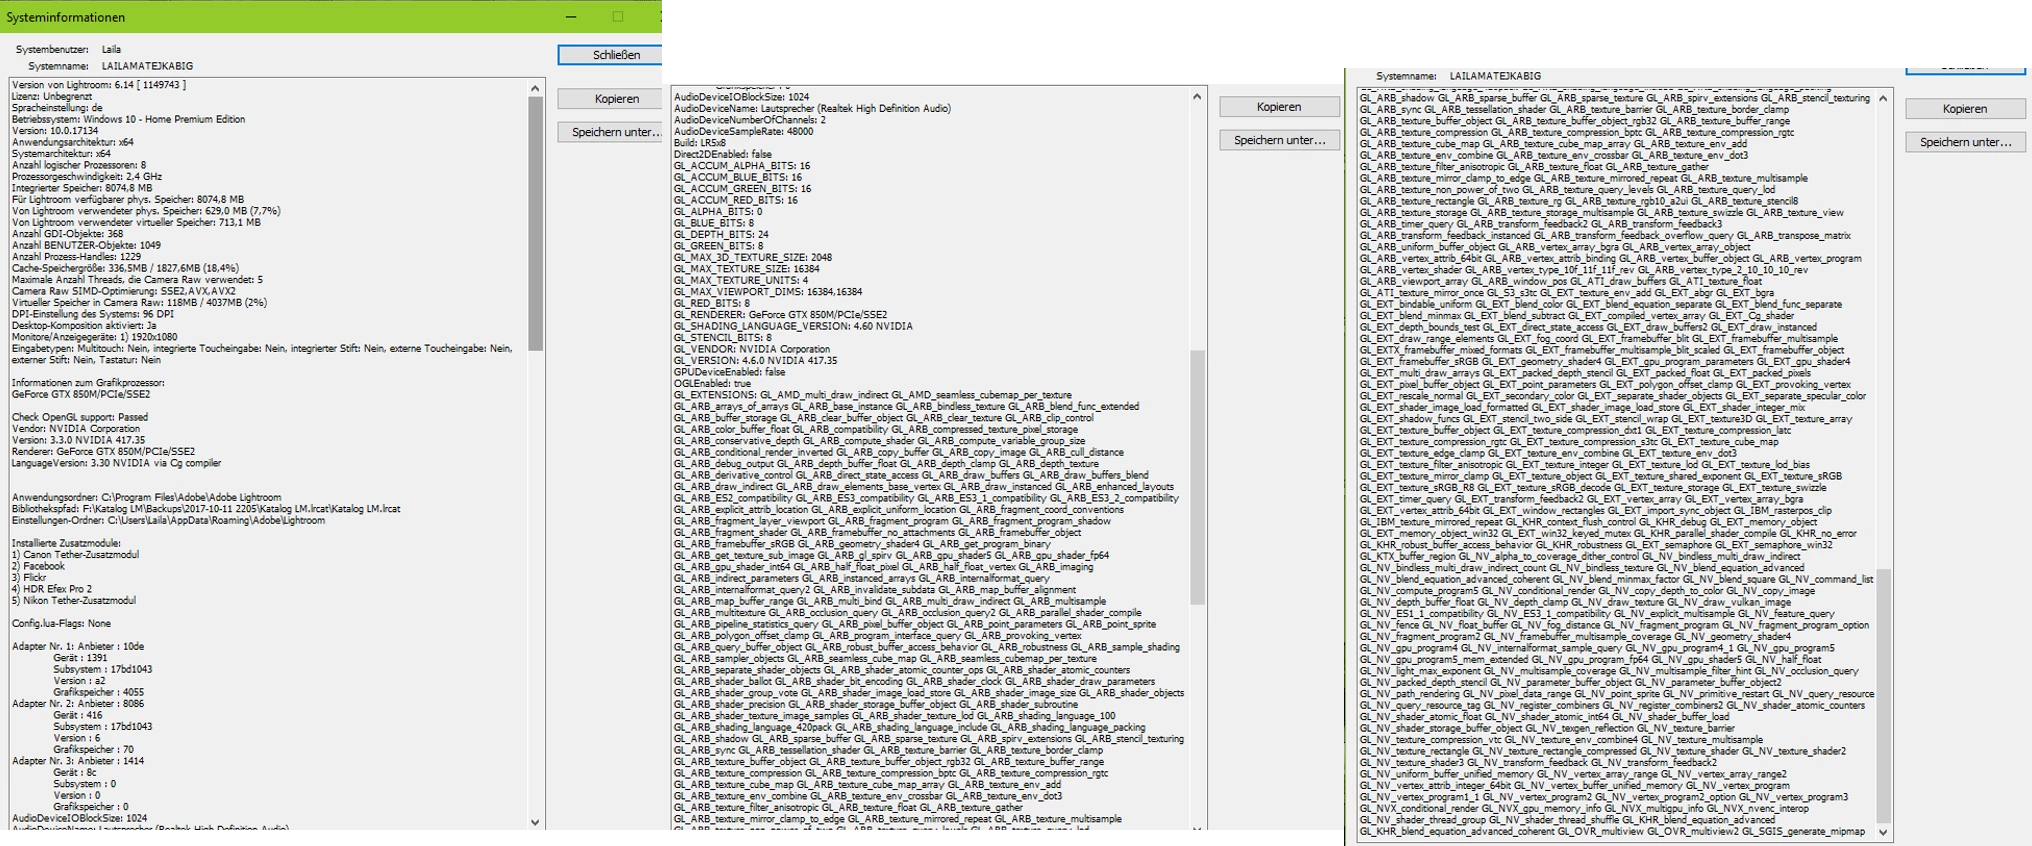Click line starting 'GL_EXTENSIONS: GL_AMD_multi_draw_indirect'
The height and width of the screenshot is (846, 2032).
tap(873, 395)
